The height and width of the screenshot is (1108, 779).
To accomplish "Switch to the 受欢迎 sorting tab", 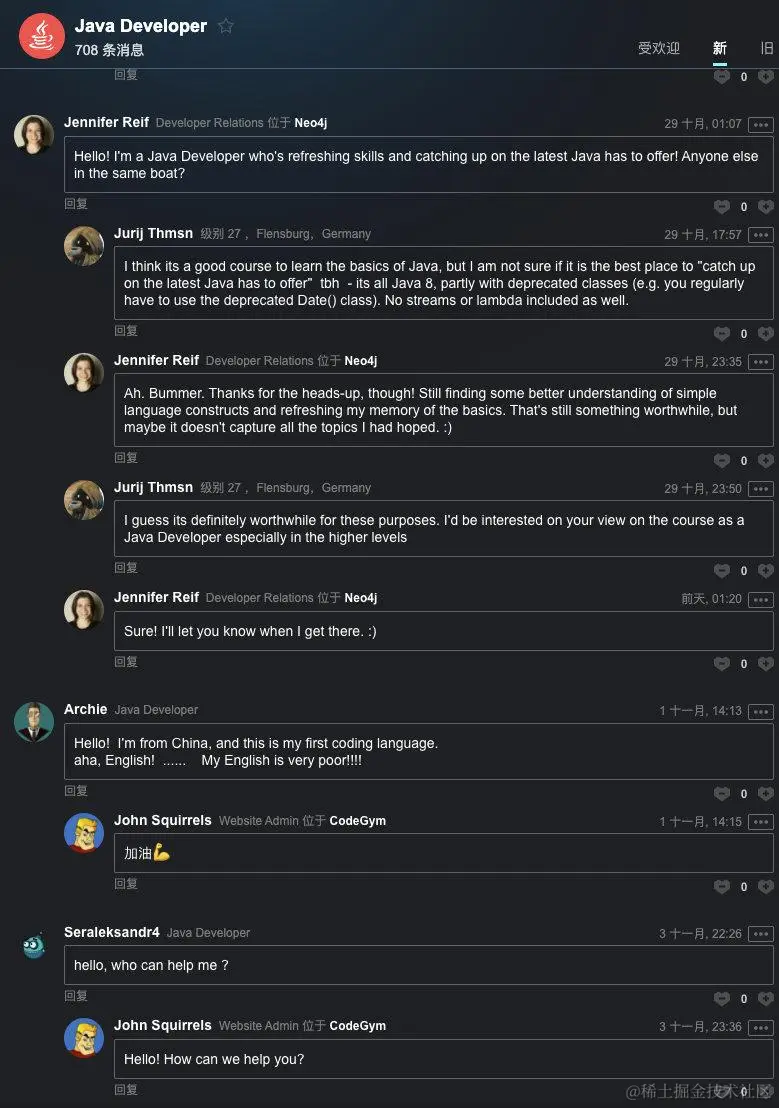I will pos(658,48).
